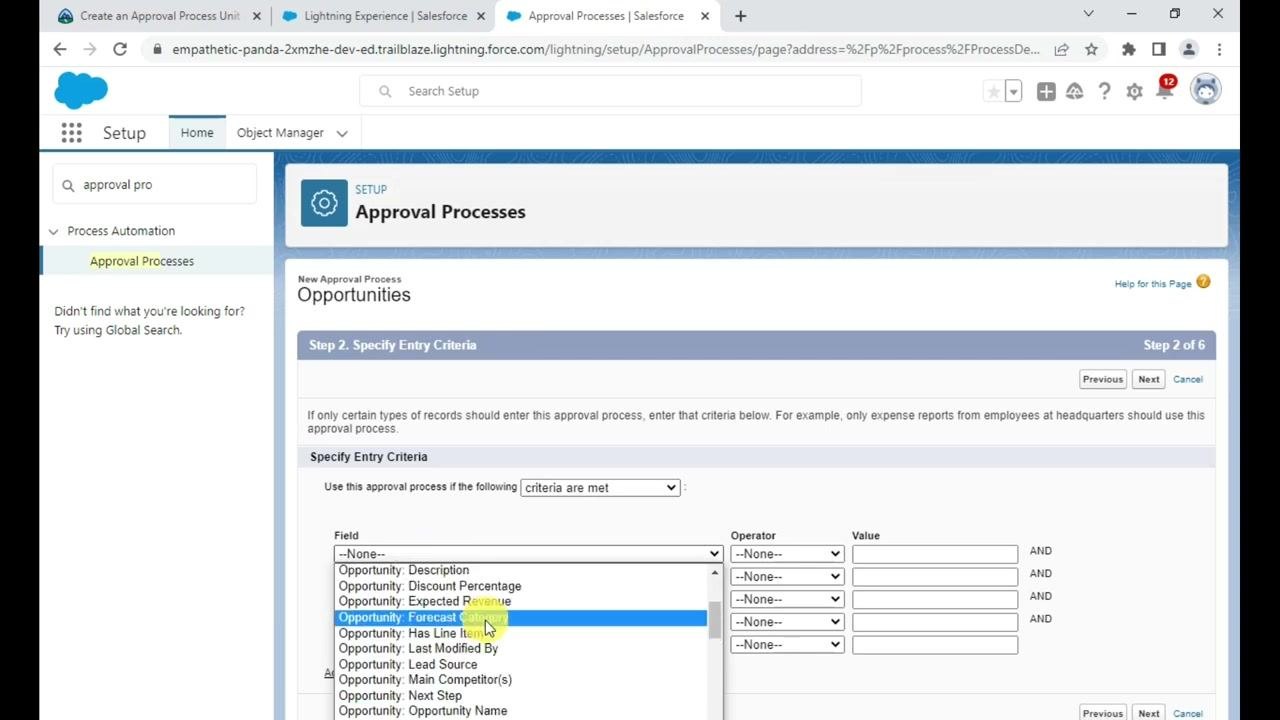Open the Salesforce Help question mark icon
Viewport: 1280px width, 720px height.
[1104, 92]
